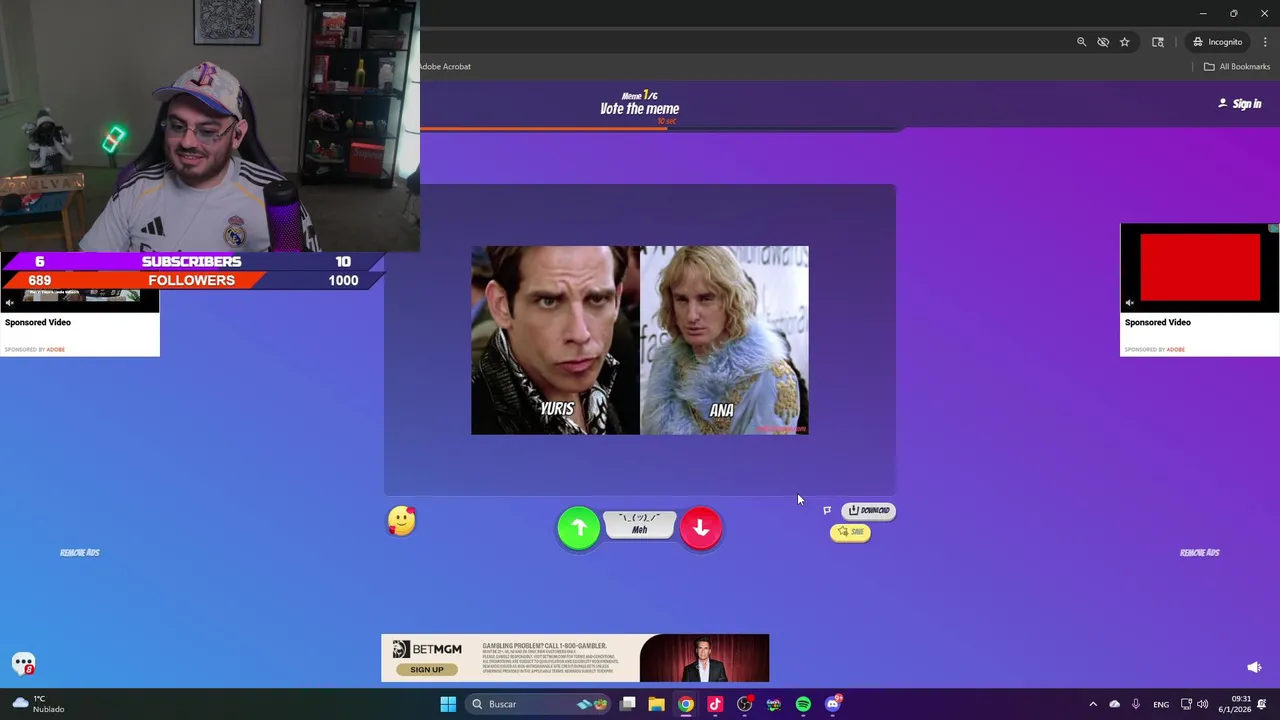The height and width of the screenshot is (720, 1280).
Task: Open colorful app icon beside OBS
Action: (774, 704)
